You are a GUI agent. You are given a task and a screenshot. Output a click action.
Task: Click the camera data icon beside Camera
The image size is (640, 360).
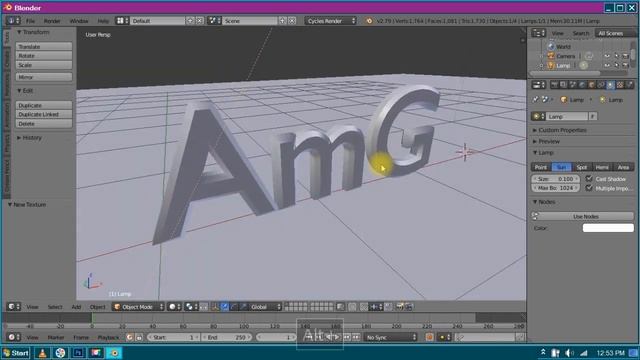click(x=589, y=56)
